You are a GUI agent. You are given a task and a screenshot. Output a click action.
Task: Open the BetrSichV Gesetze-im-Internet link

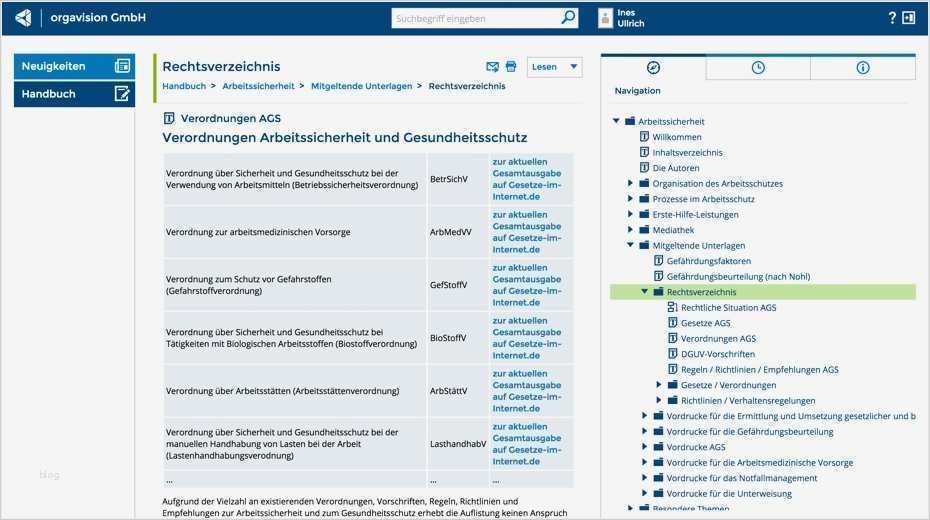(x=527, y=179)
